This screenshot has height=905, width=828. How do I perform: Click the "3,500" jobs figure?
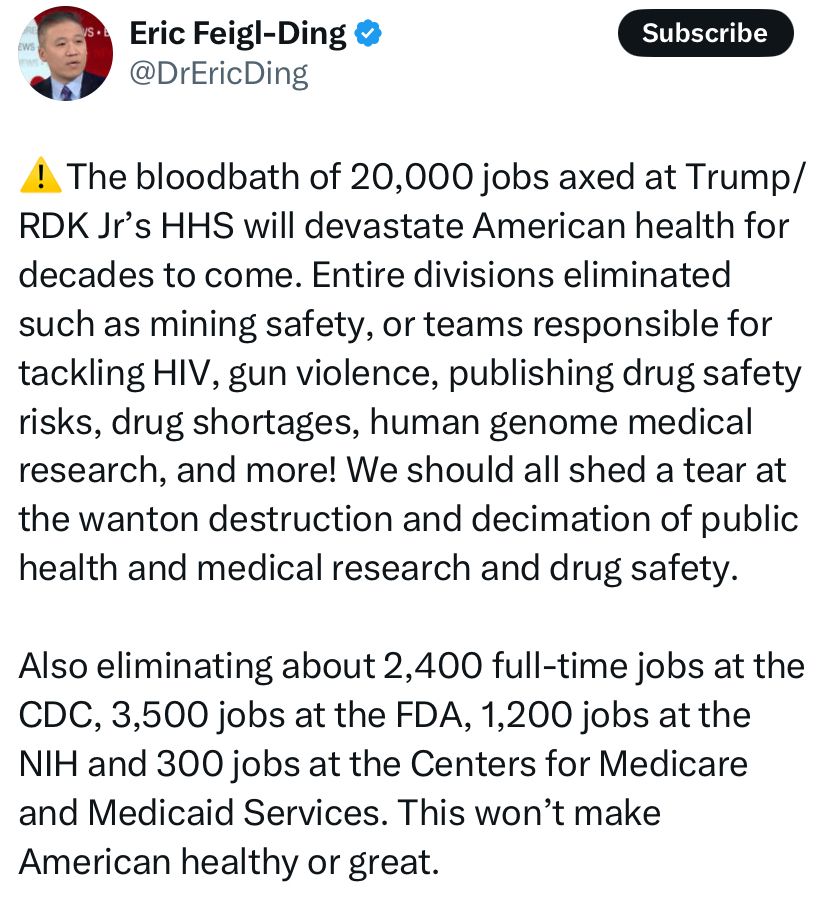(x=160, y=715)
